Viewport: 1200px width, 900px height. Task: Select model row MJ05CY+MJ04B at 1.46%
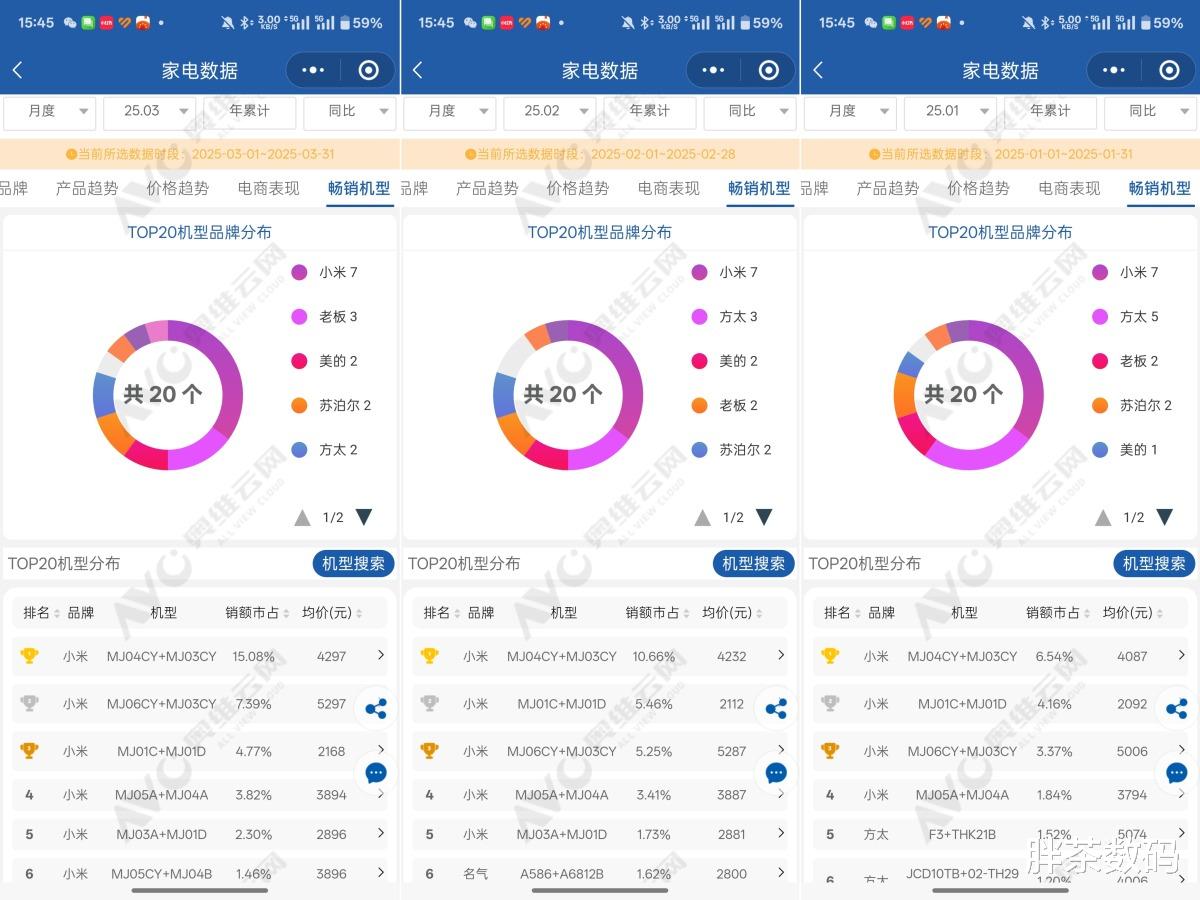coord(200,873)
